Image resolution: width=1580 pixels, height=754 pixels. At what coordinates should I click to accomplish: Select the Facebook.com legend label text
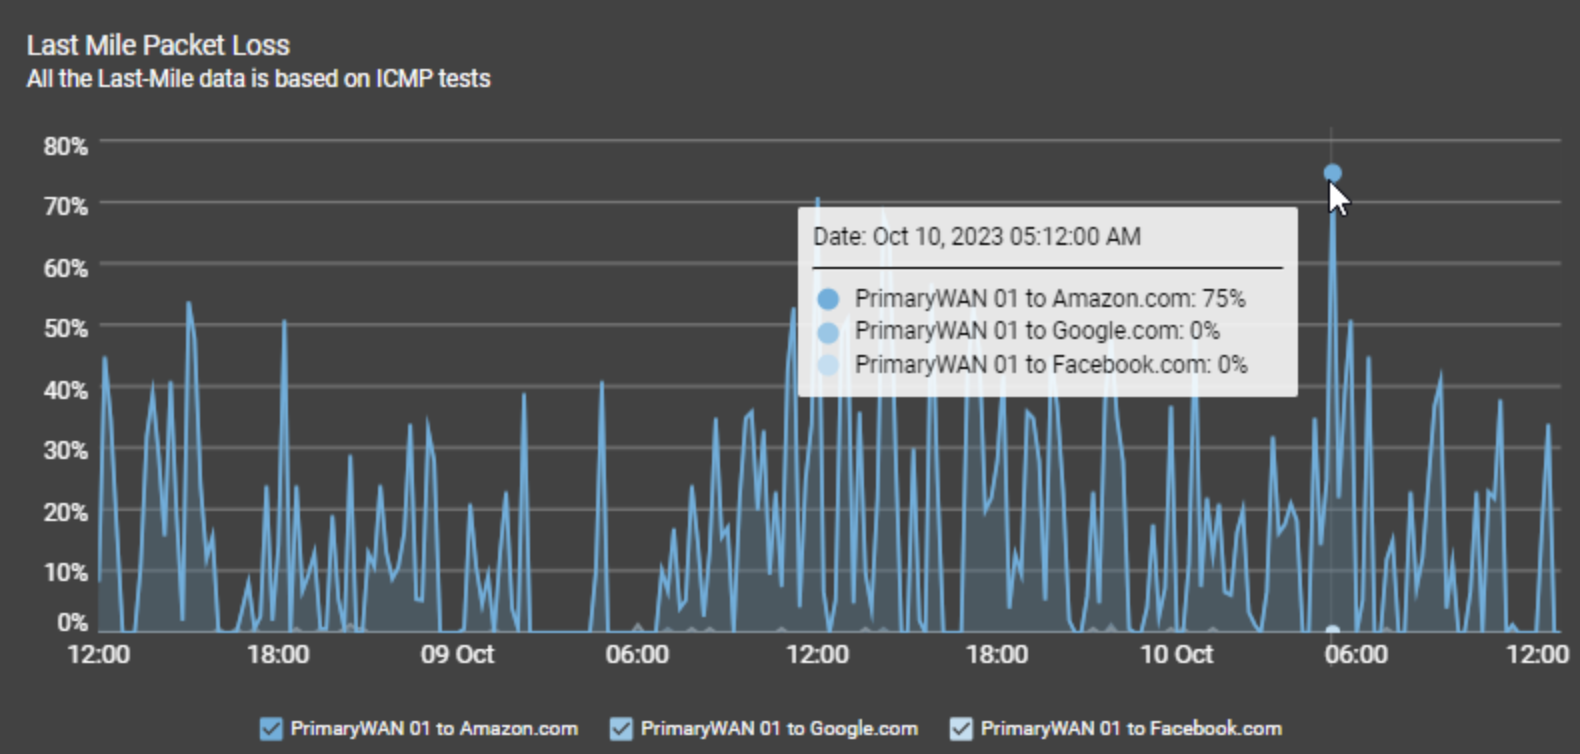[x=1131, y=729]
